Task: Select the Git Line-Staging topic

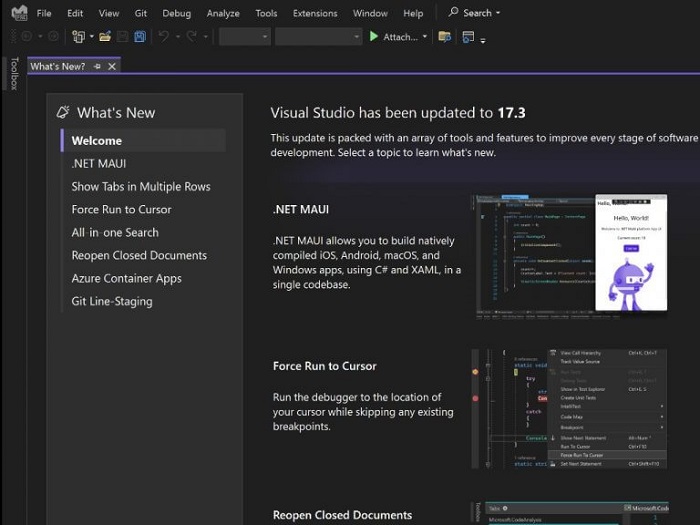Action: click(111, 301)
